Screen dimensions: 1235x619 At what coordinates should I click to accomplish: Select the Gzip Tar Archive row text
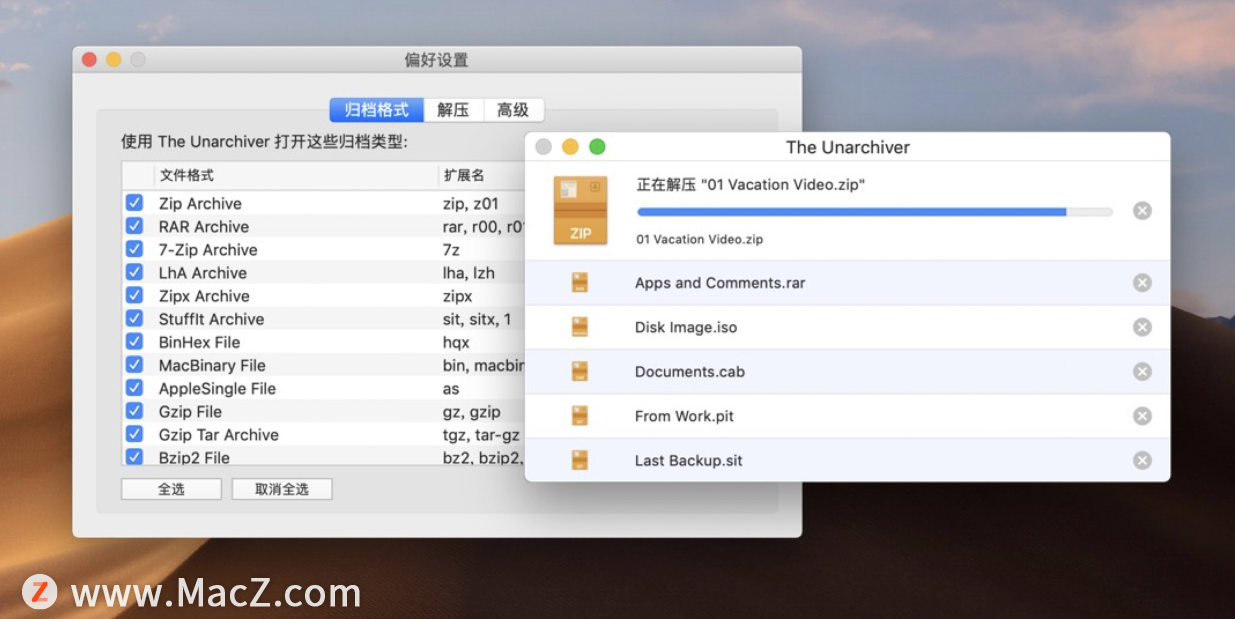[219, 434]
